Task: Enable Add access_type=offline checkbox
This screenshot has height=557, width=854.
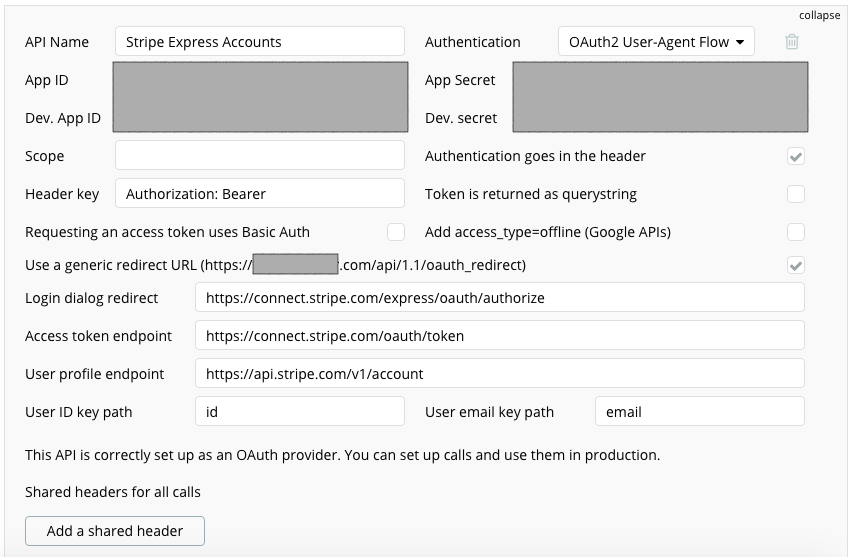Action: point(796,232)
